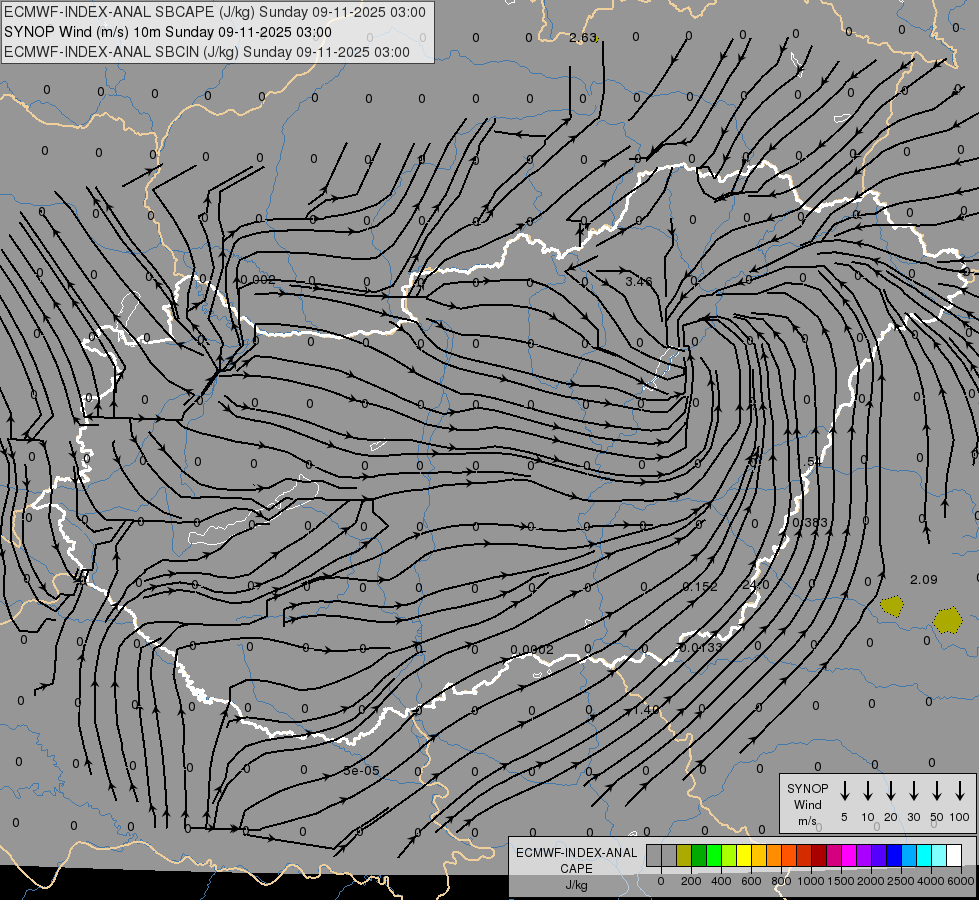Pick the pure yellow CAPE legend swatch
This screenshot has height=900, width=979.
coord(744,855)
